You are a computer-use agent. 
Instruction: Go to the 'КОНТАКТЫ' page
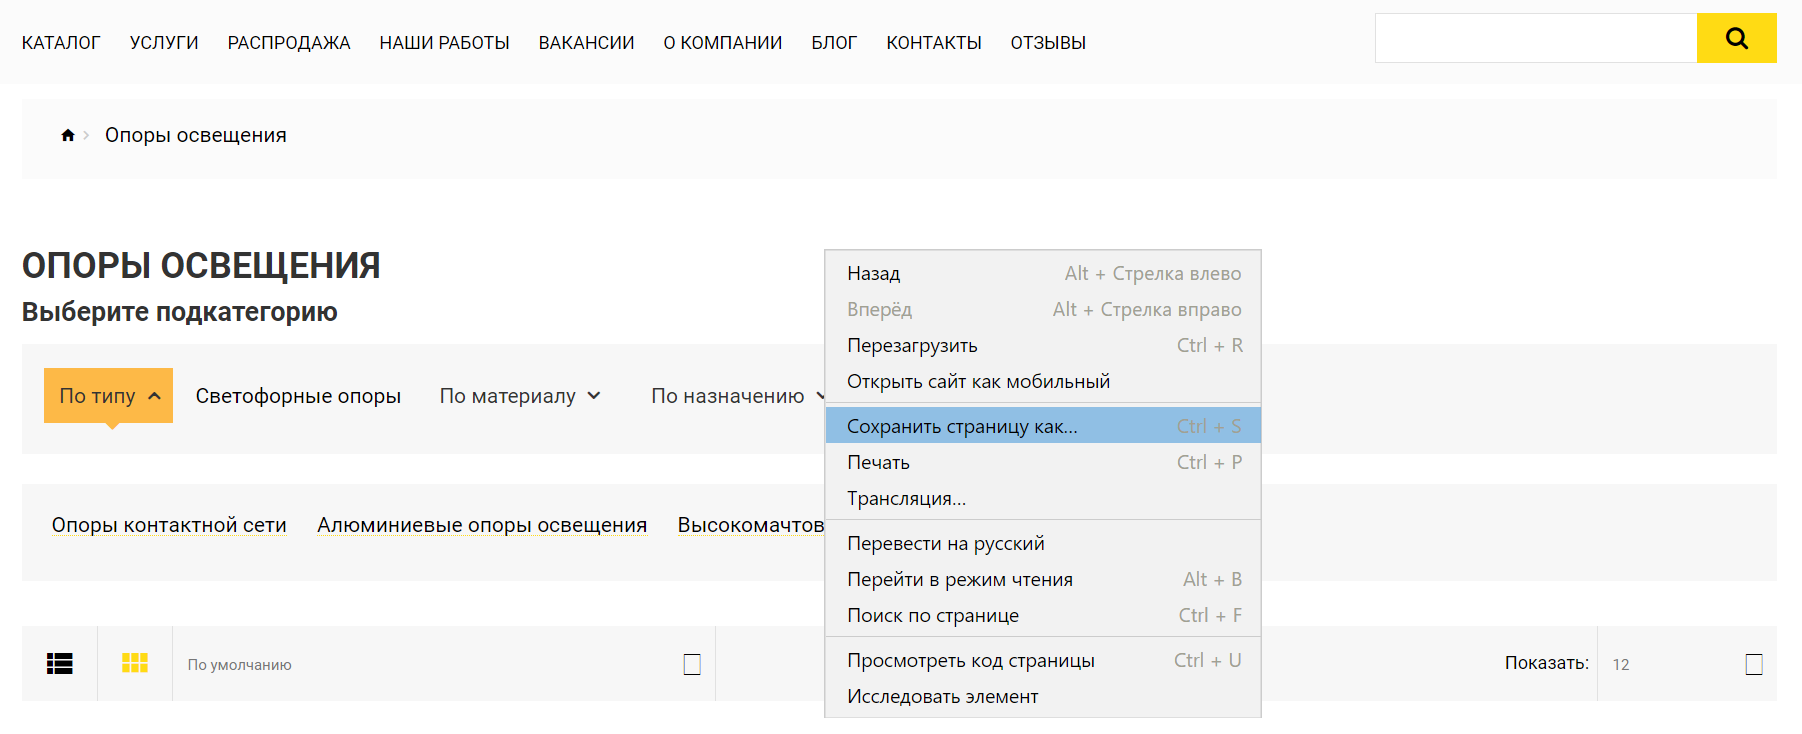point(933,43)
